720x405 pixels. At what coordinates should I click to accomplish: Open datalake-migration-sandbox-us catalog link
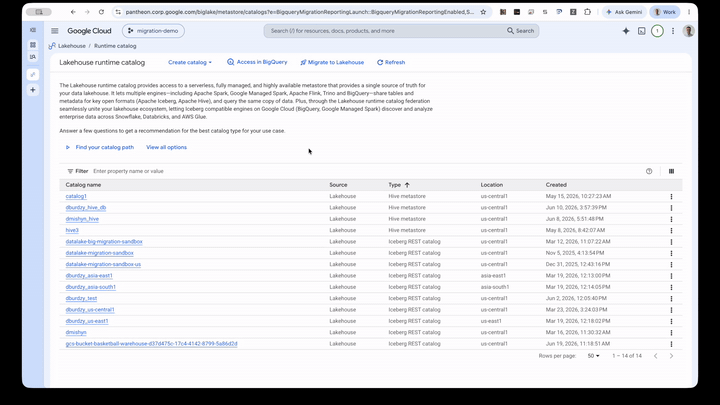click(x=103, y=264)
